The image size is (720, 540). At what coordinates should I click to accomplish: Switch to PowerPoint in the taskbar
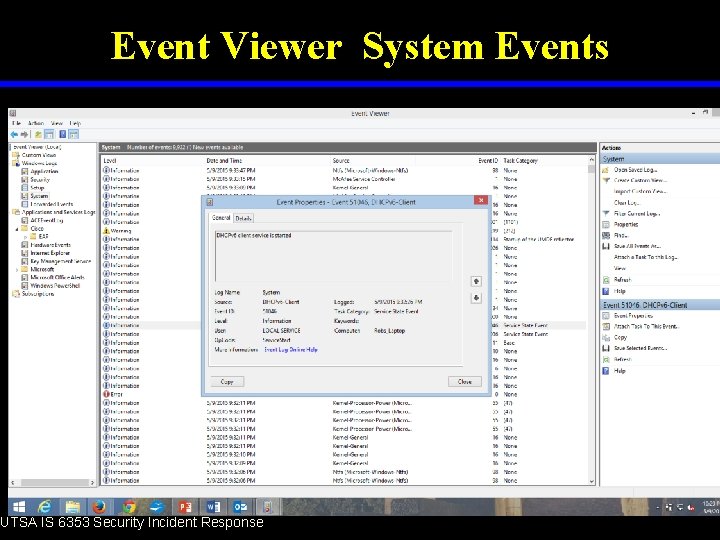click(x=185, y=506)
